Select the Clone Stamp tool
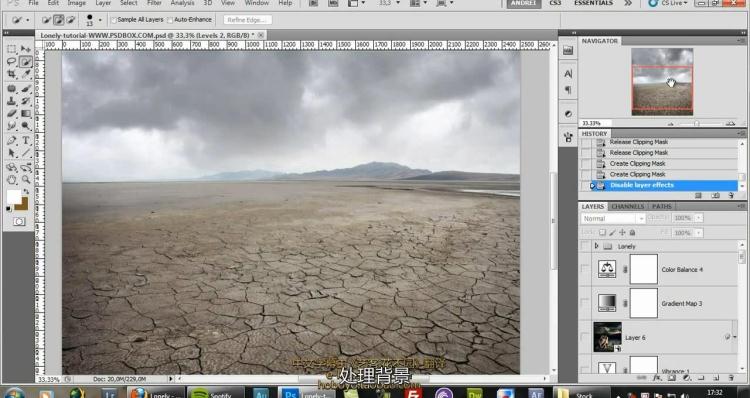 [11, 101]
